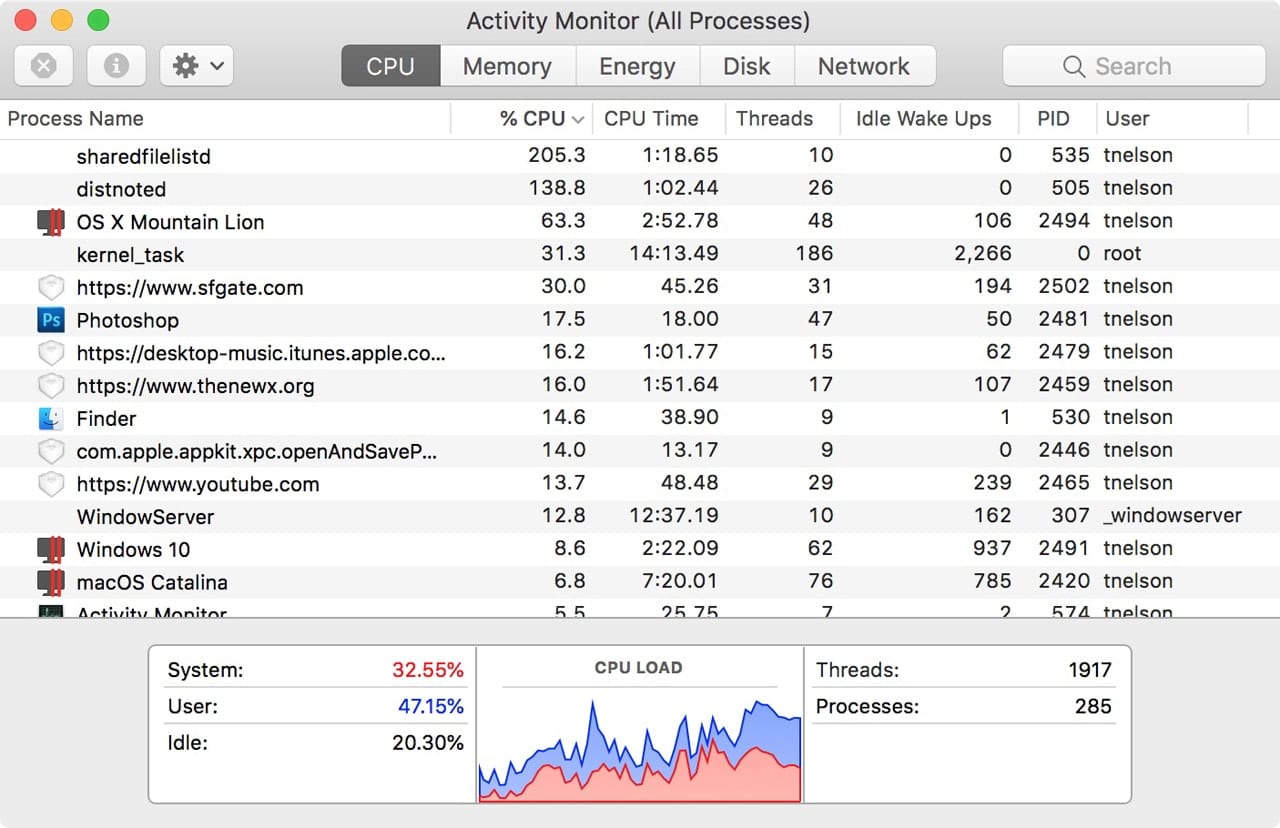1280x828 pixels.
Task: Sort by % CPU column header
Action: coord(521,118)
